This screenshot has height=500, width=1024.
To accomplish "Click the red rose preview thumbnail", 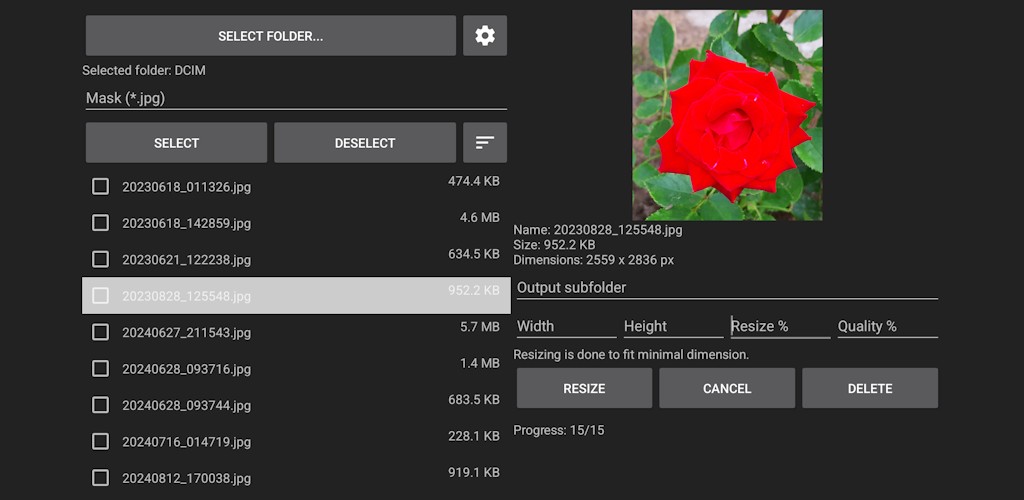I will [x=727, y=115].
